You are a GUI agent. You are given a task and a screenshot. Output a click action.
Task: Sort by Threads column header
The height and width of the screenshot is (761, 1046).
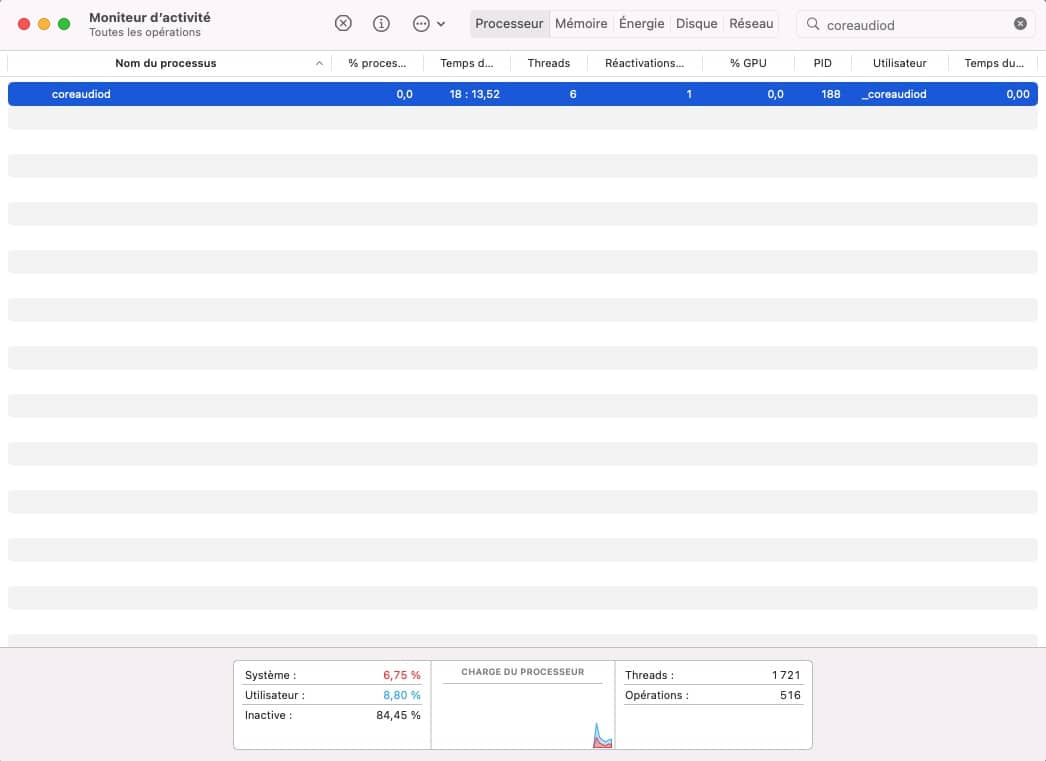(548, 63)
